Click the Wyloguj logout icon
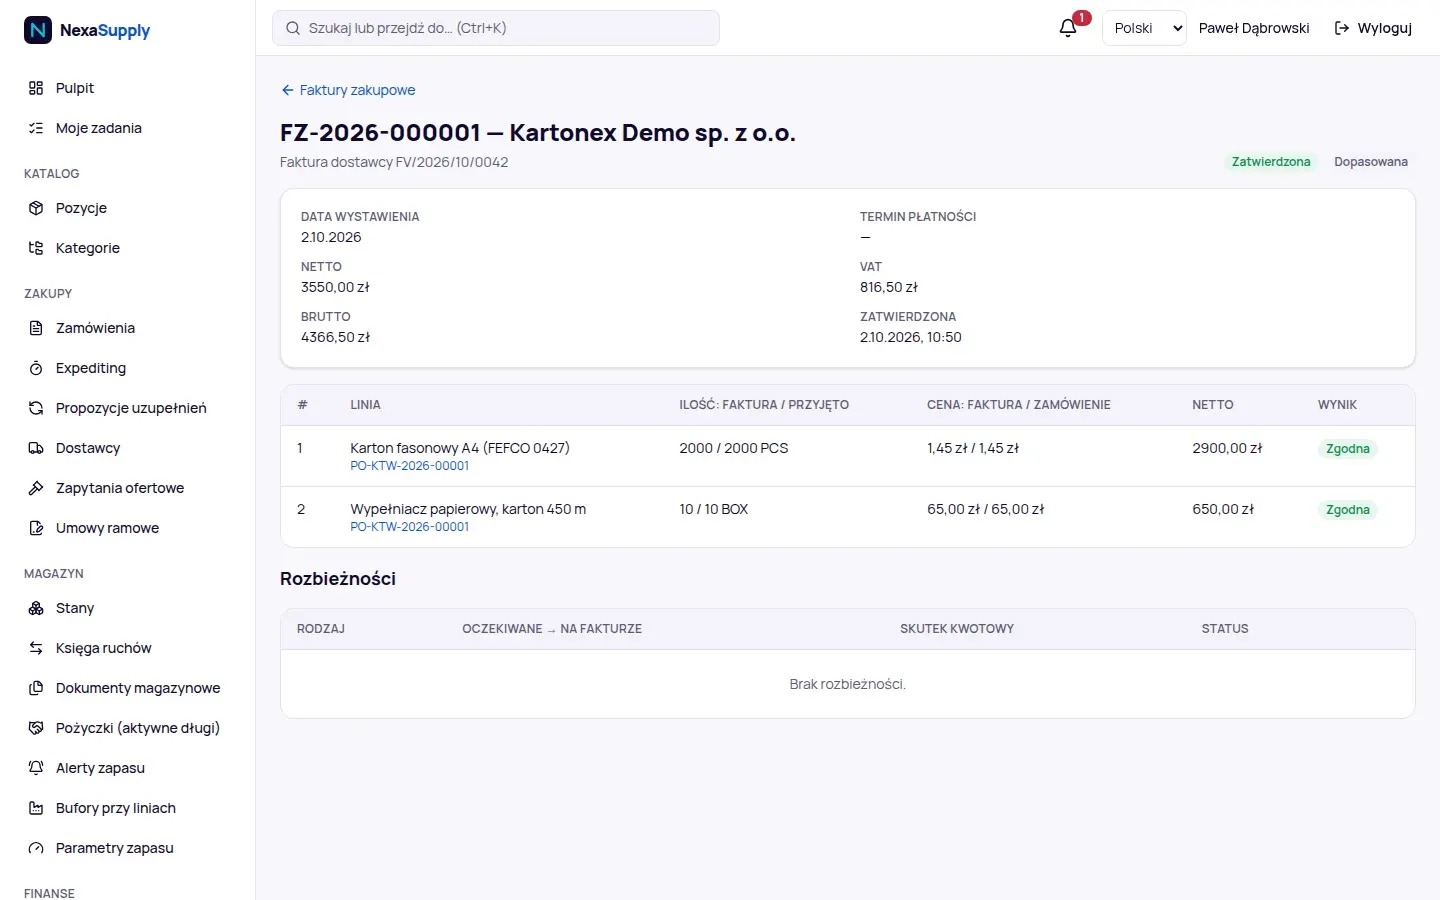This screenshot has height=900, width=1440. pyautogui.click(x=1342, y=28)
